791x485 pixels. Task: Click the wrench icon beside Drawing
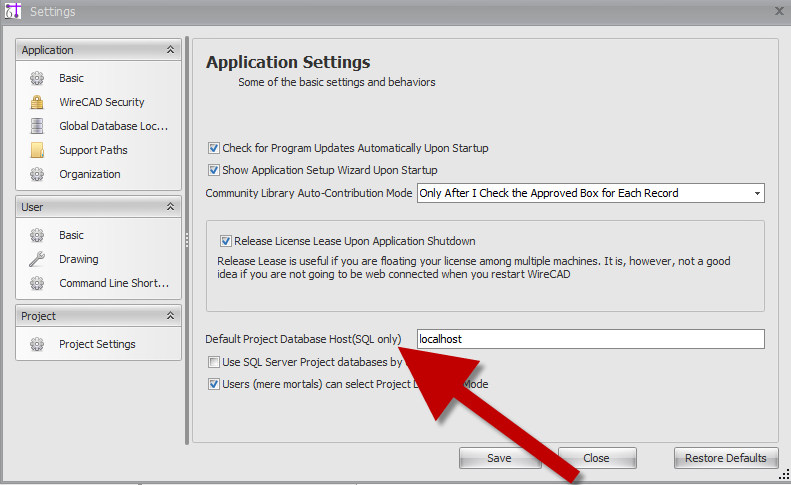(37, 259)
